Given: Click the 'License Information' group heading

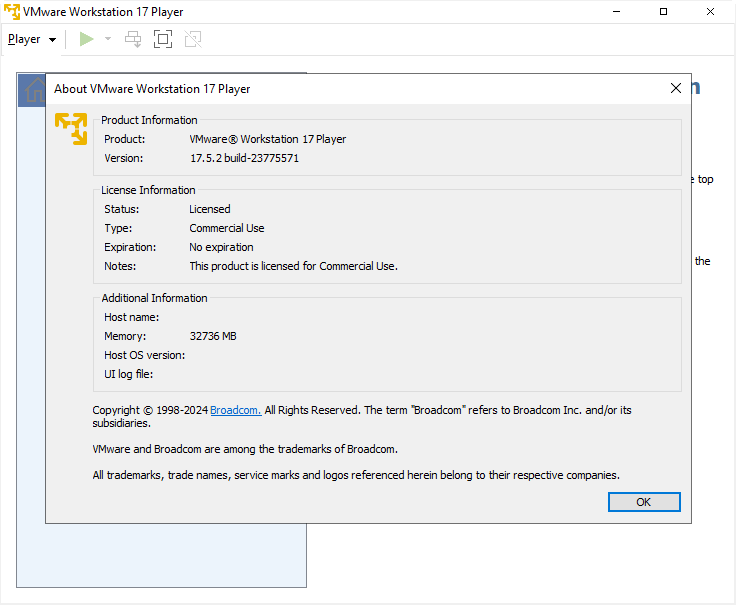Looking at the screenshot, I should [148, 190].
